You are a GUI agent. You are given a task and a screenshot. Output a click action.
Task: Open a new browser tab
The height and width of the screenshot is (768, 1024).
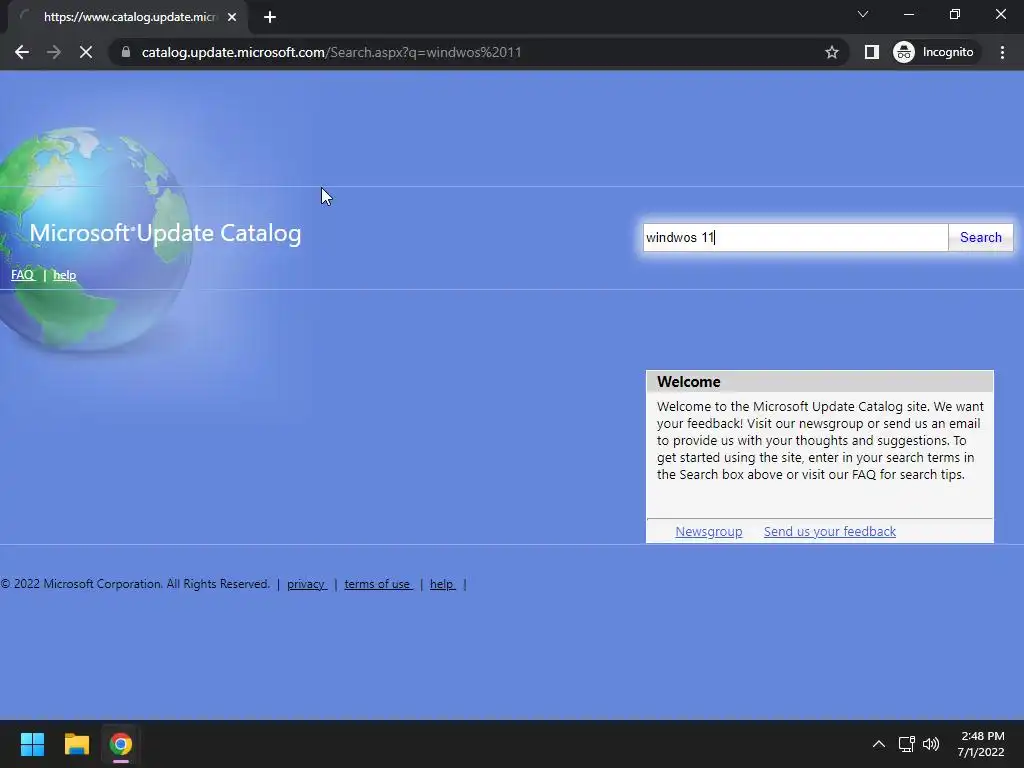pos(270,17)
